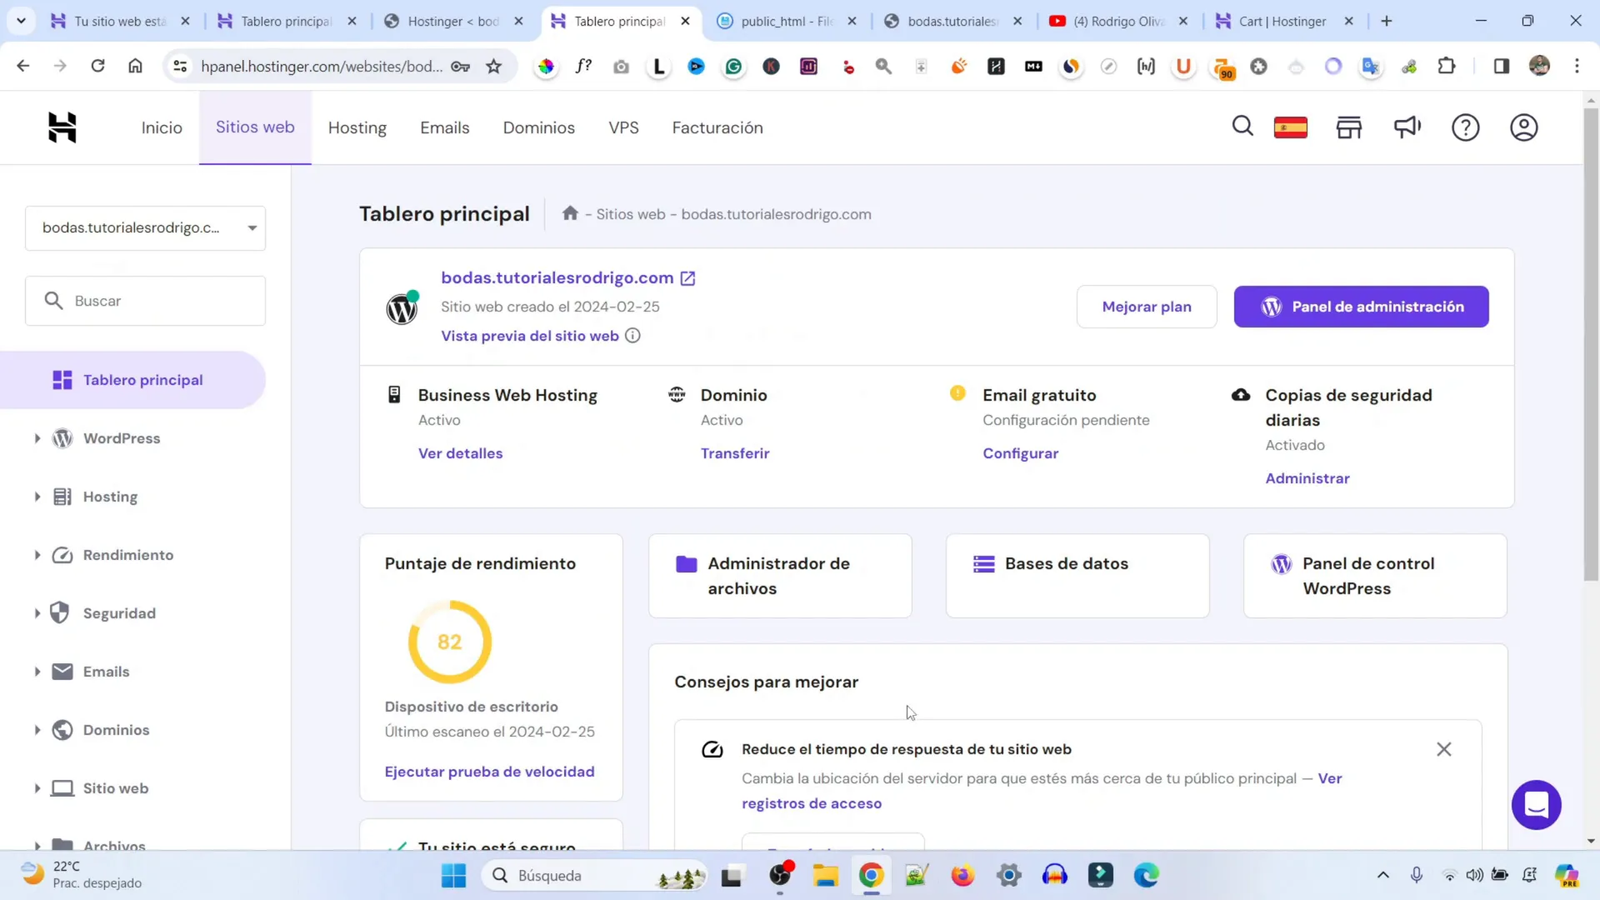
Task: Click the browser home button icon
Action: (135, 66)
